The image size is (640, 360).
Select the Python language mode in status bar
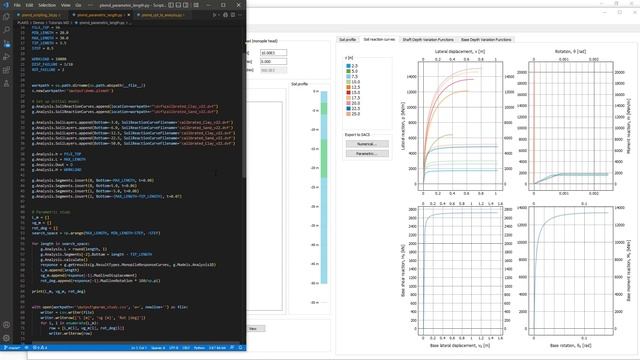click(199, 348)
